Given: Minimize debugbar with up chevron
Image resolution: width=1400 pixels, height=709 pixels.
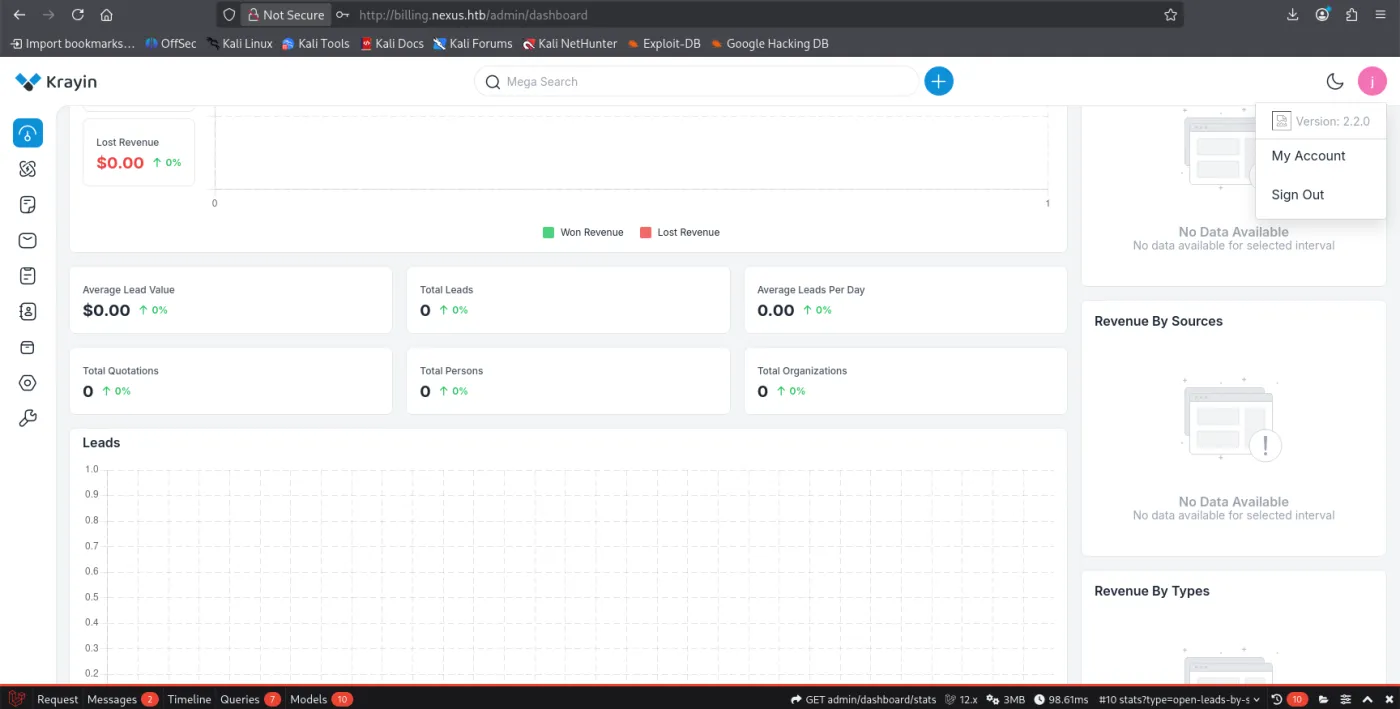Looking at the screenshot, I should pyautogui.click(x=1368, y=699).
